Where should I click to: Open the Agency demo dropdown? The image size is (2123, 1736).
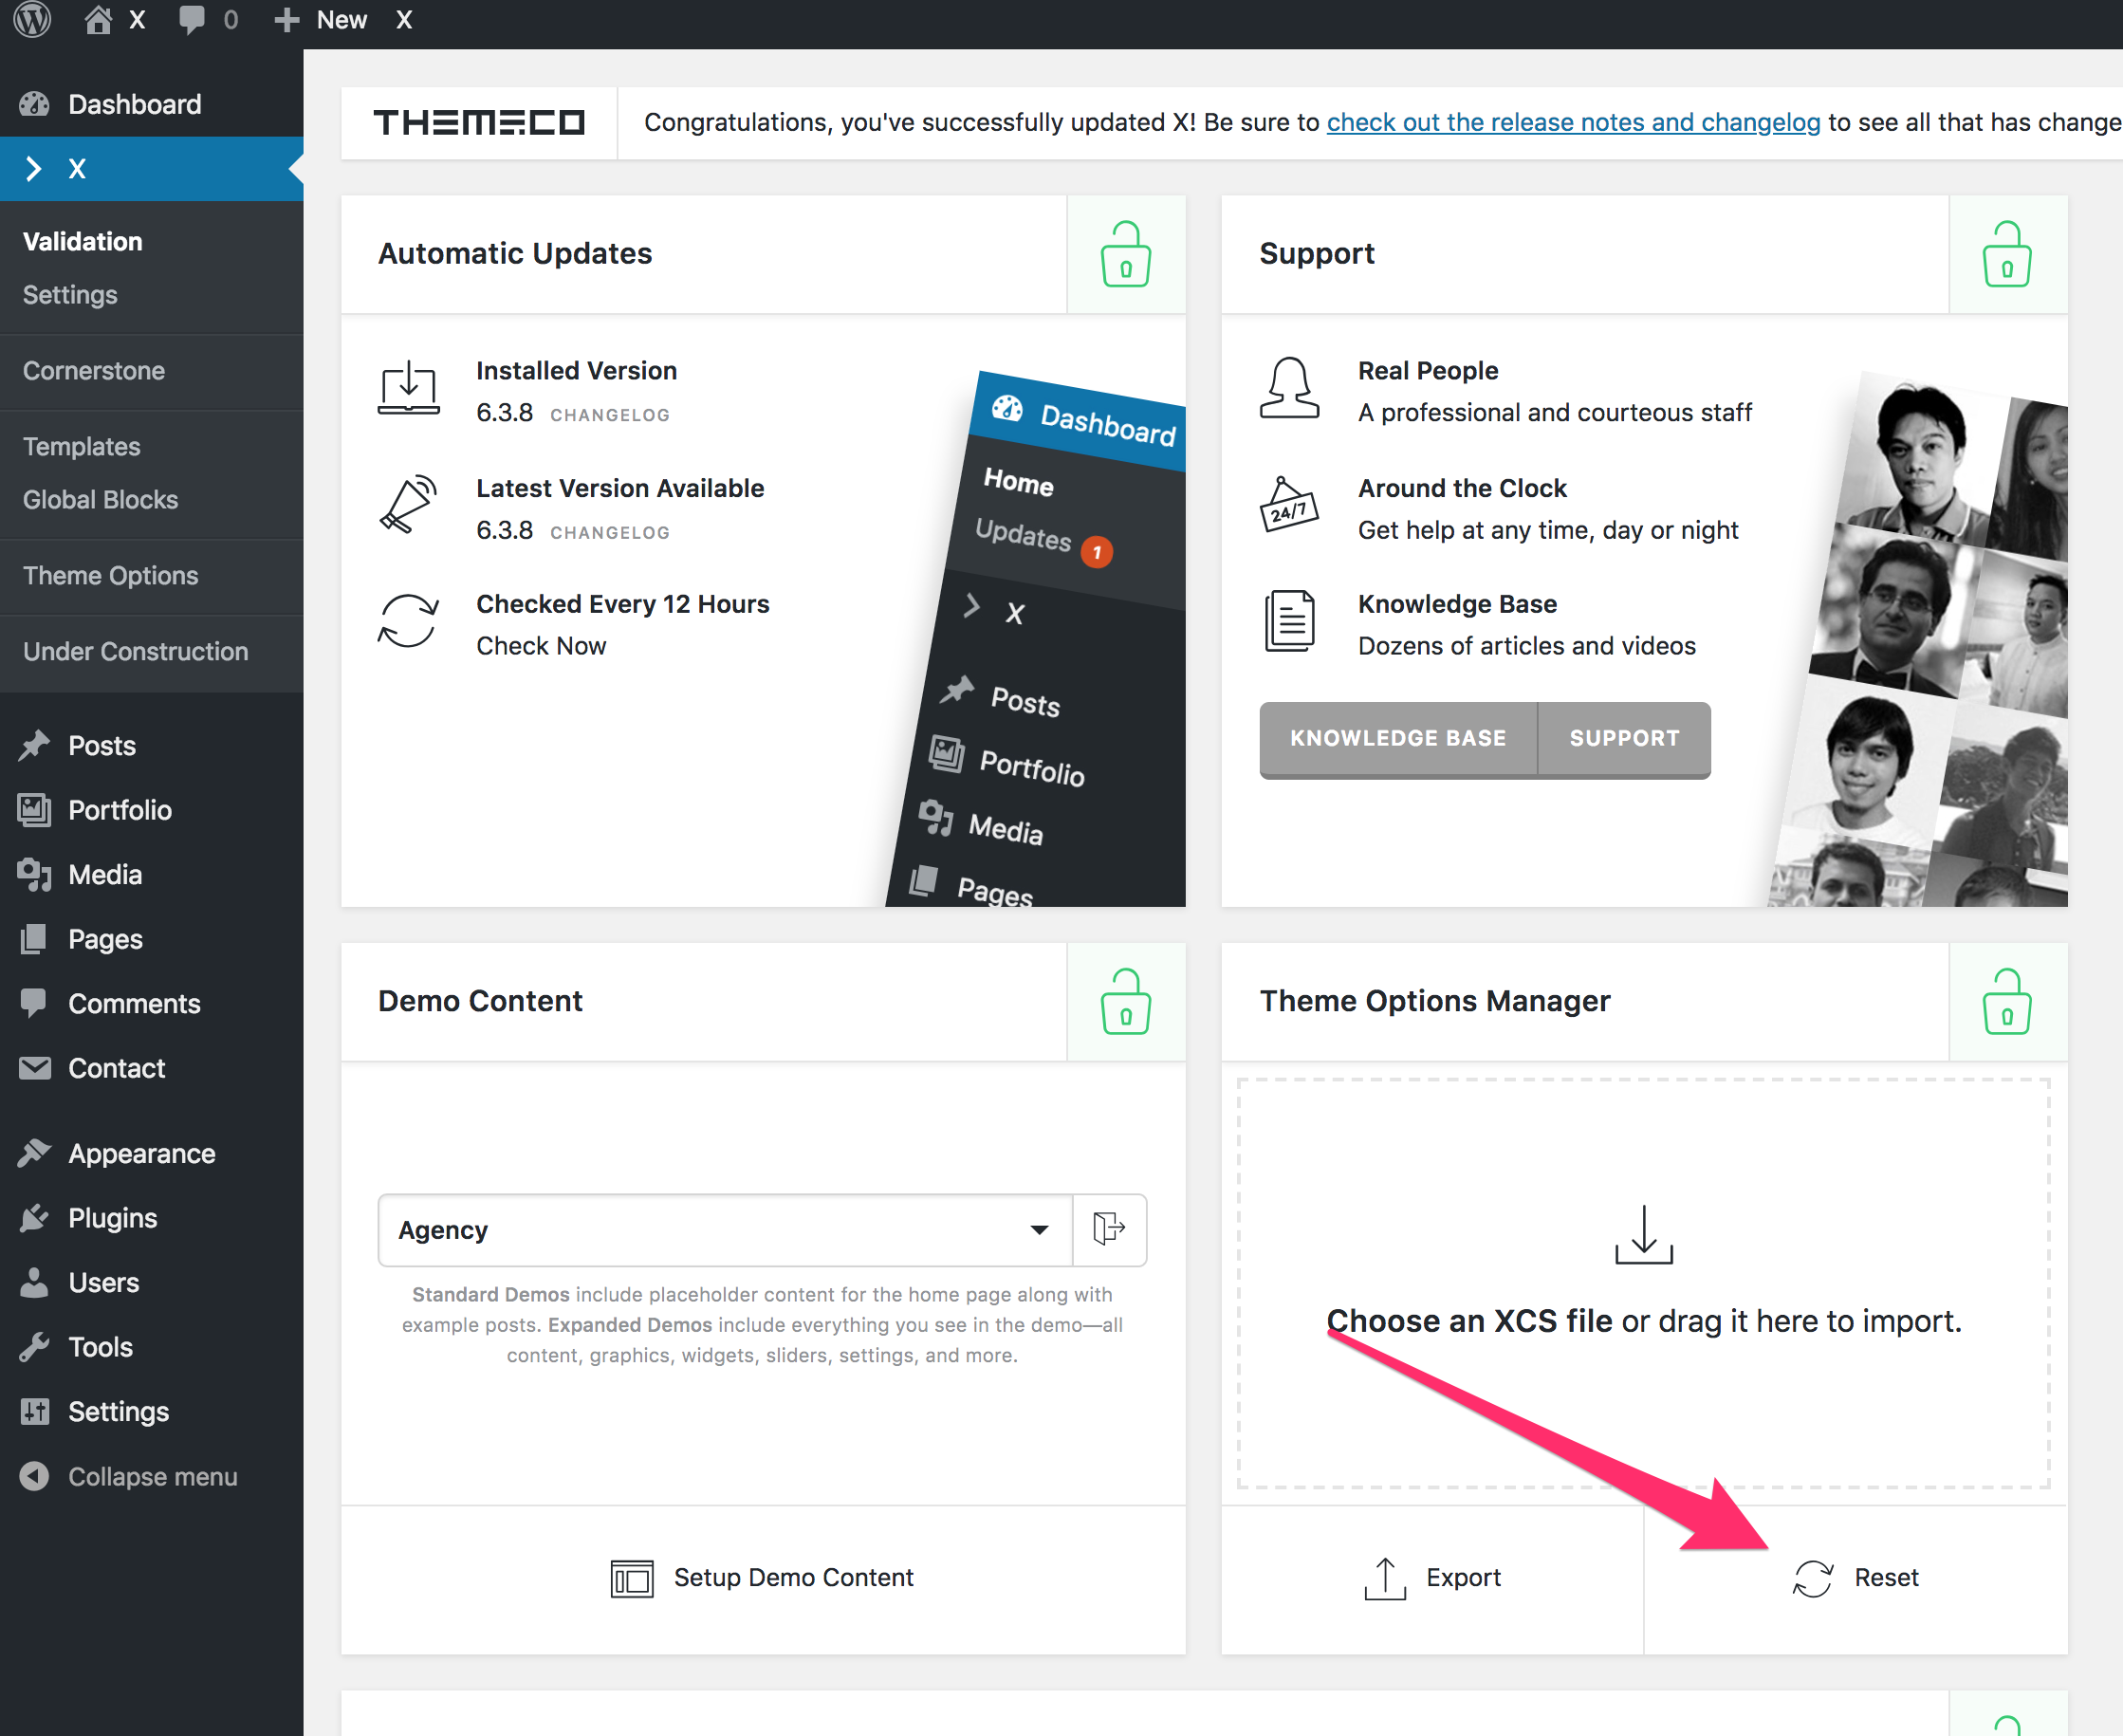(725, 1229)
